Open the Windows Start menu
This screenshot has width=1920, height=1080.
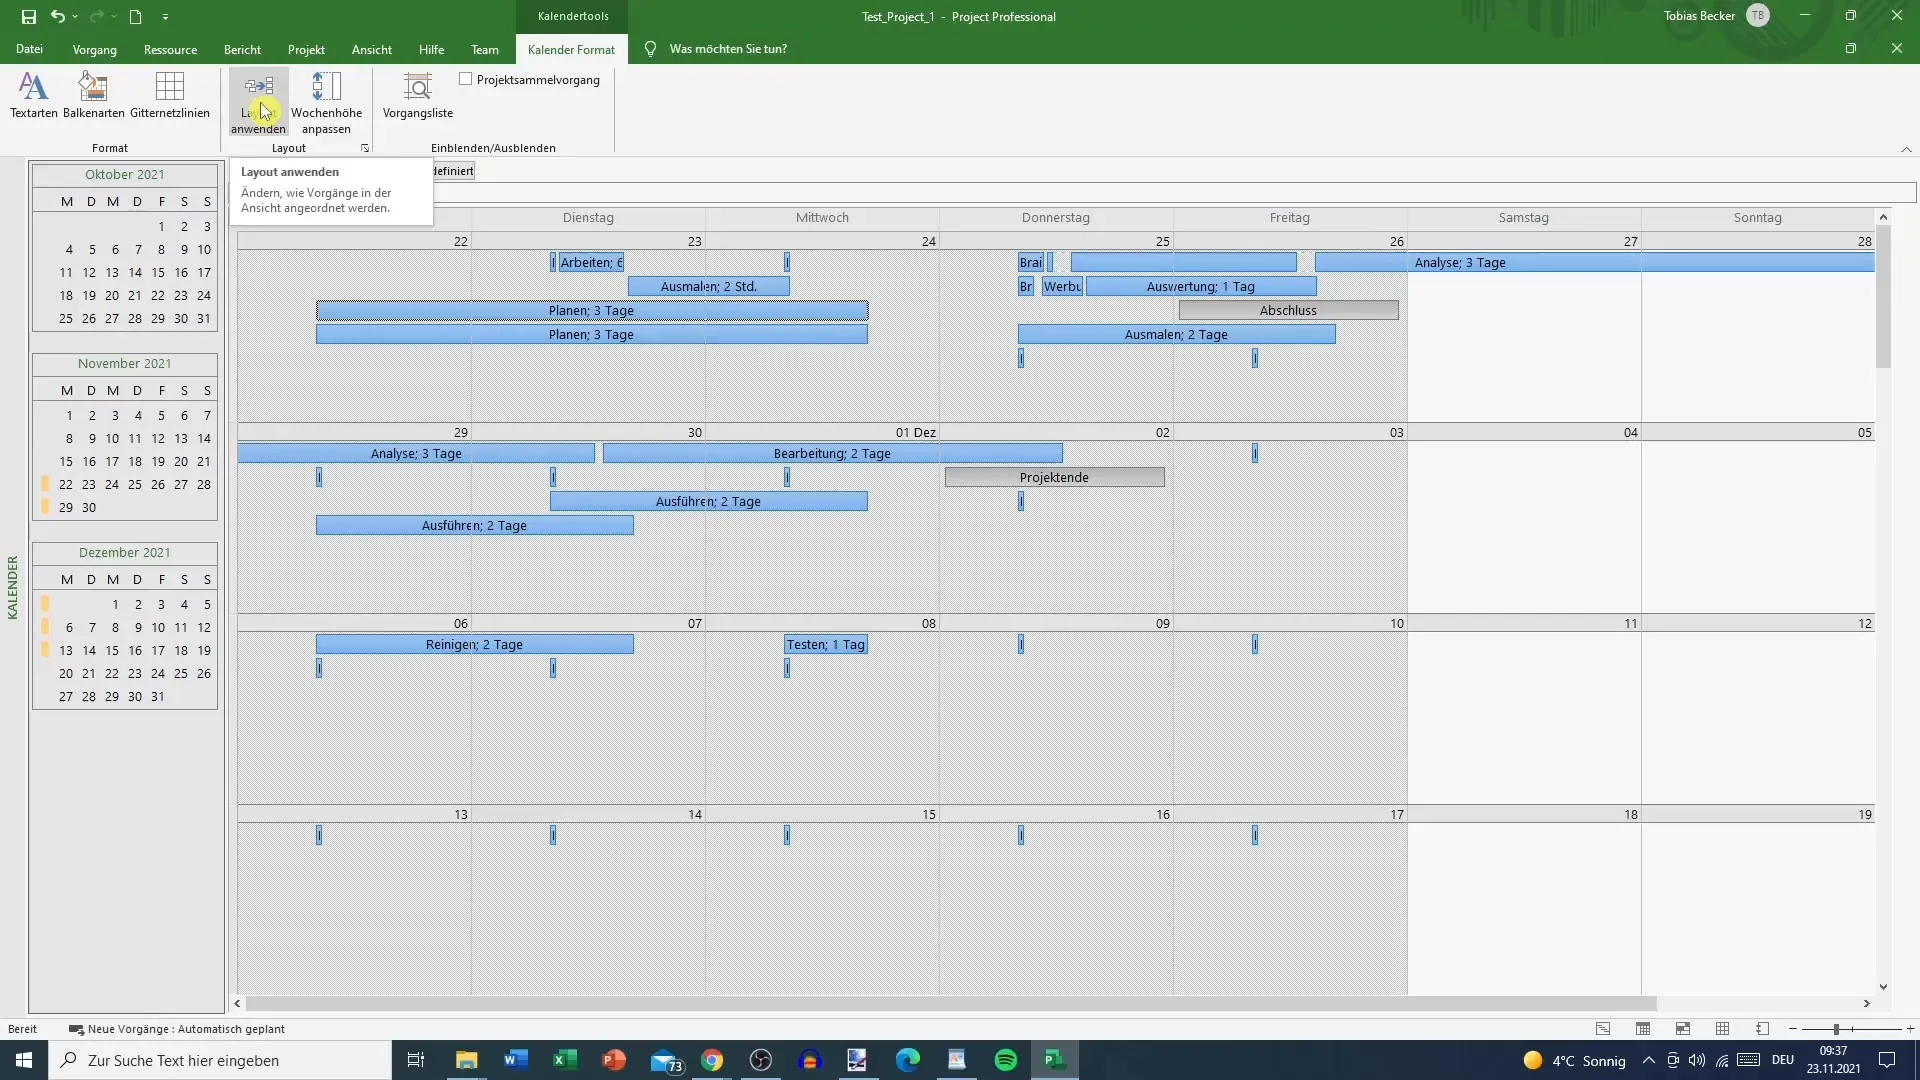point(24,1060)
